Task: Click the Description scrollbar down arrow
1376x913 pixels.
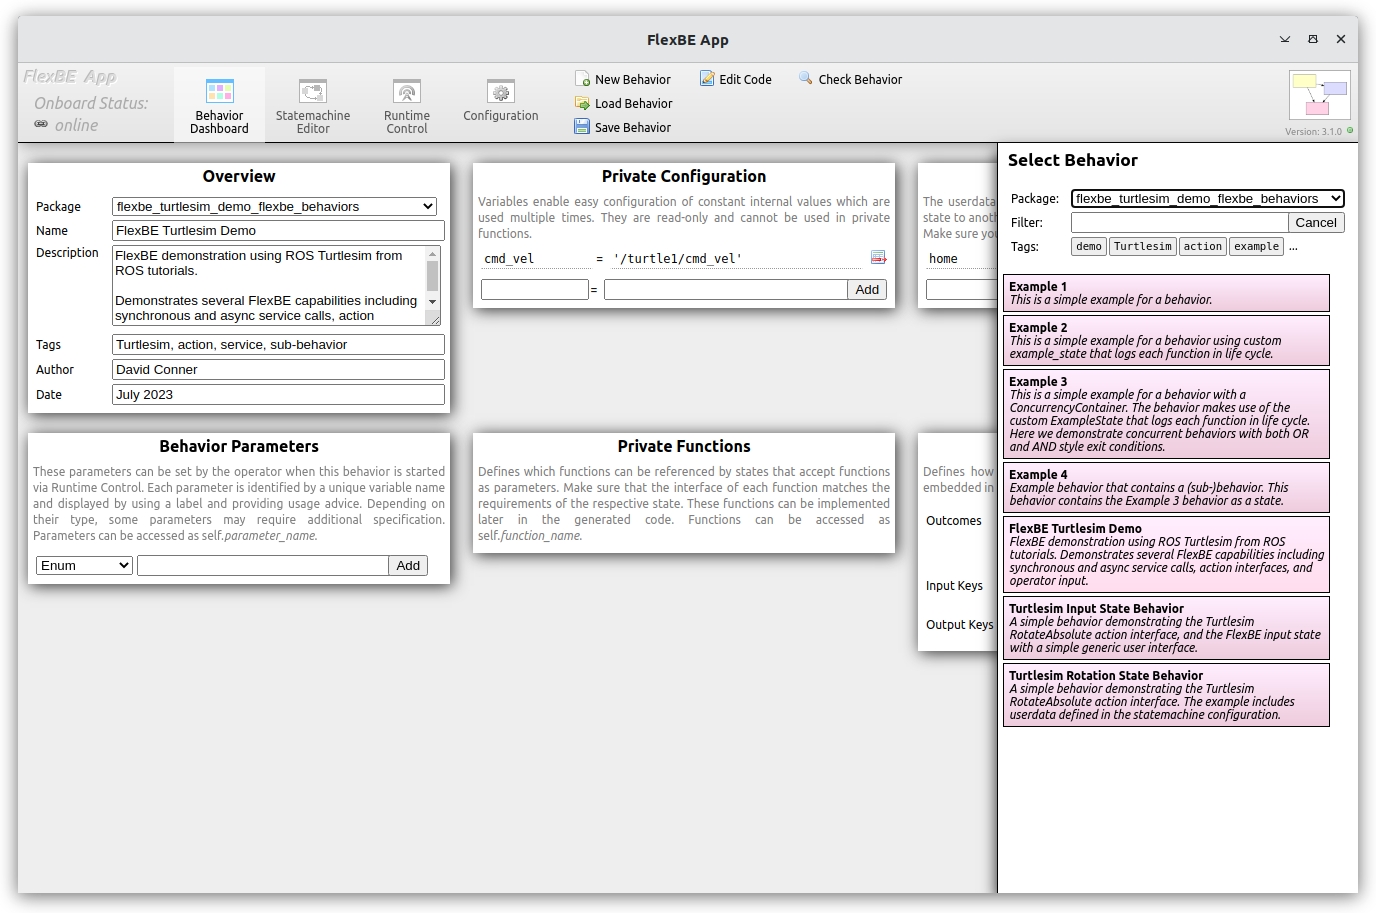Action: (433, 301)
